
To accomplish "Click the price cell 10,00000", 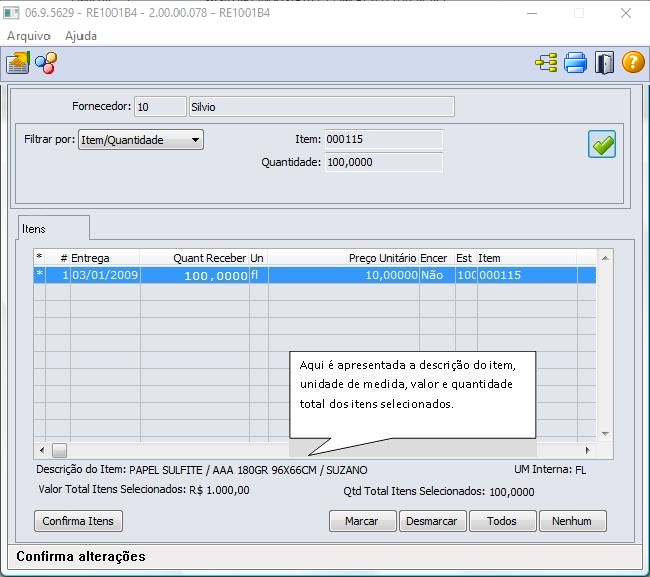I will (344, 275).
